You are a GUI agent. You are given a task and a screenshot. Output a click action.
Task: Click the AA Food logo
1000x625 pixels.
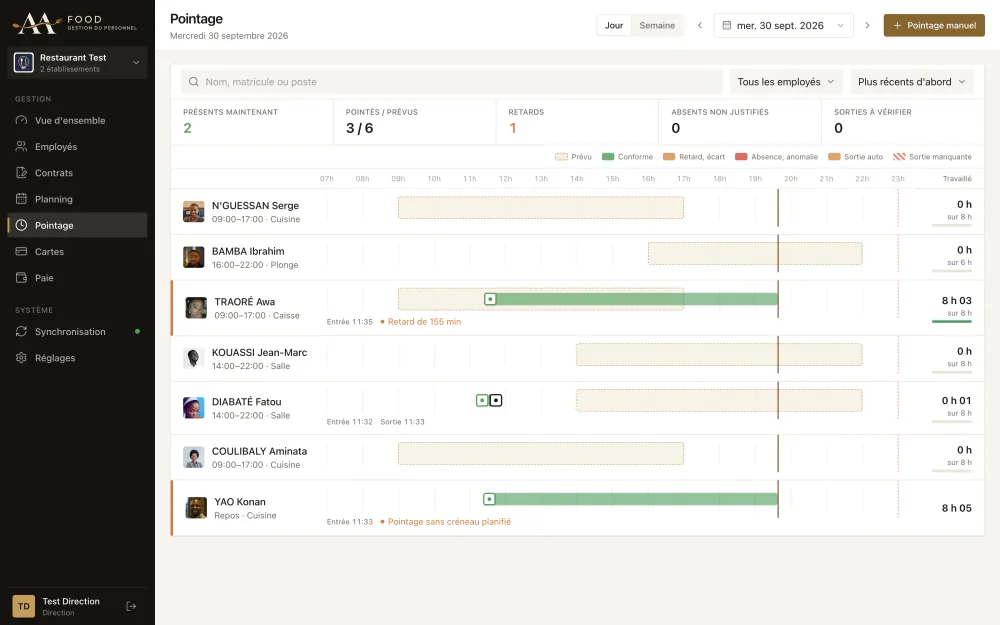point(75,23)
